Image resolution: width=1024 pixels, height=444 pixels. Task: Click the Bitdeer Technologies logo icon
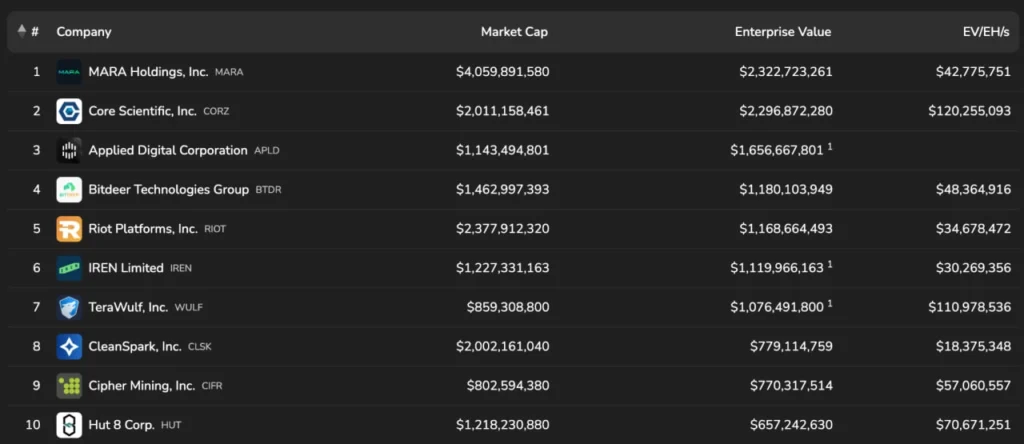(x=69, y=189)
